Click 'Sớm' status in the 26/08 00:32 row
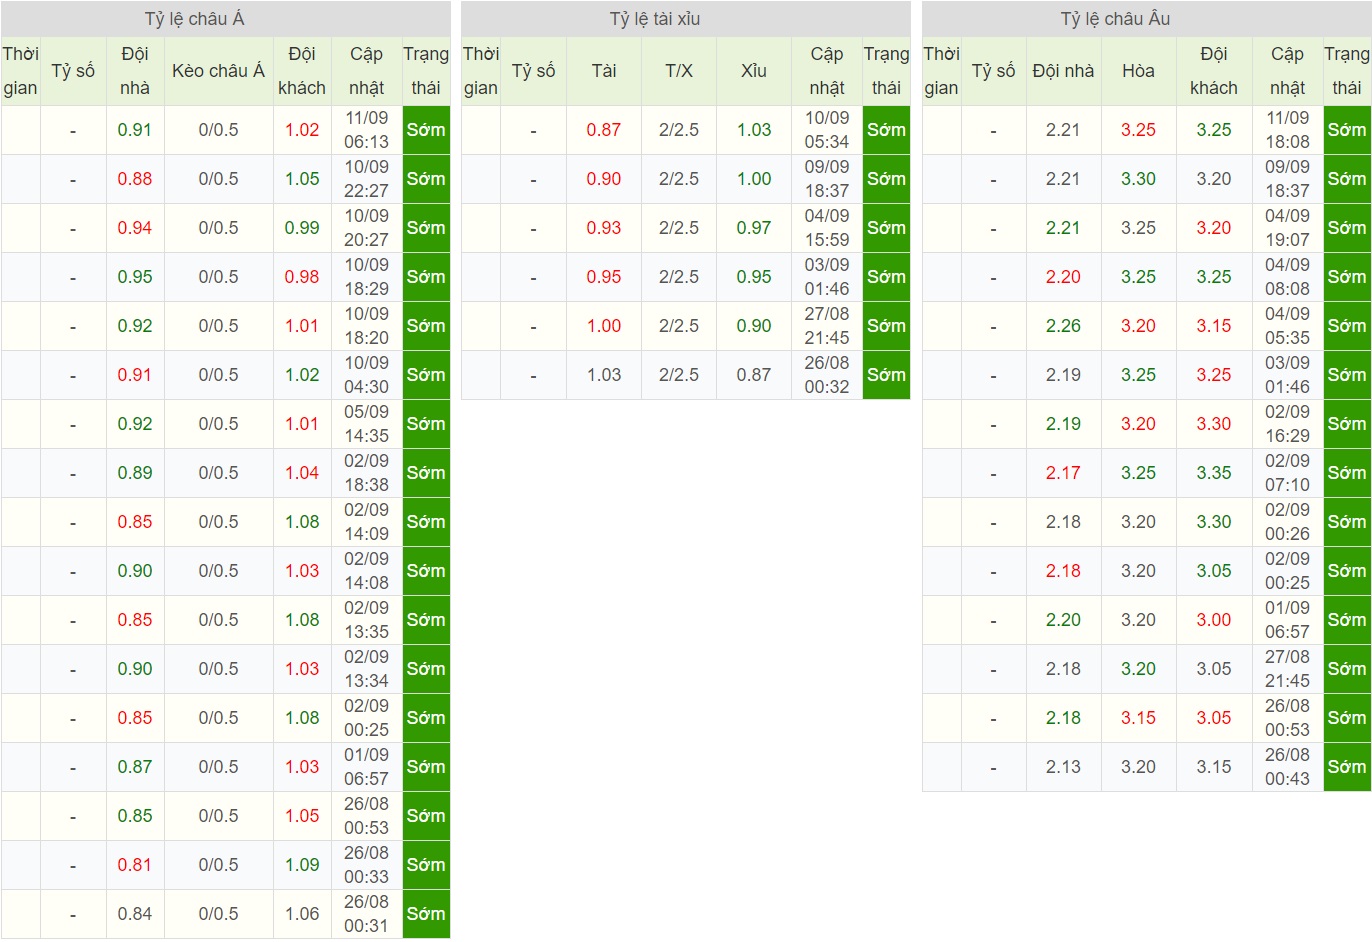Image resolution: width=1372 pixels, height=942 pixels. [886, 375]
